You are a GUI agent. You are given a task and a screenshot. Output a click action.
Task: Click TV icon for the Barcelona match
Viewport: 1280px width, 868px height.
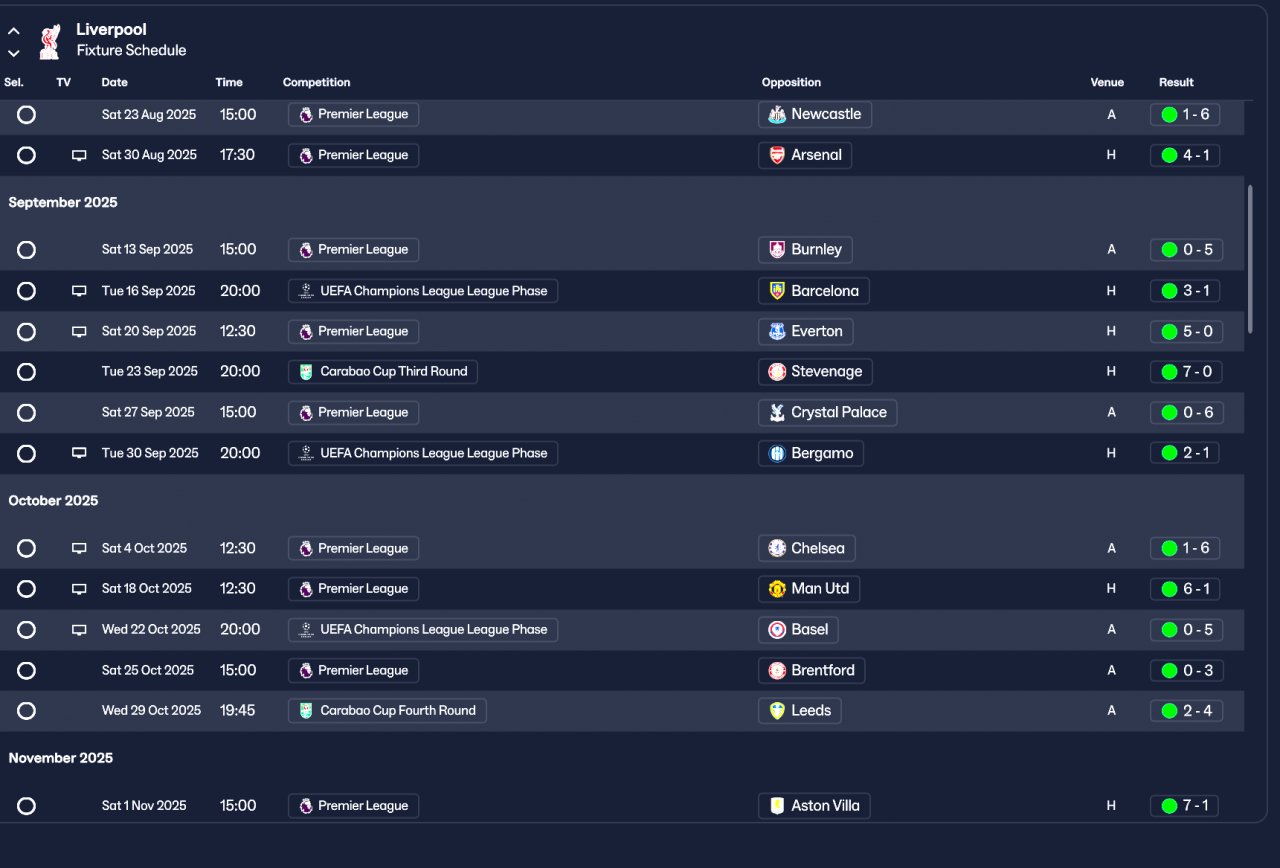(79, 291)
